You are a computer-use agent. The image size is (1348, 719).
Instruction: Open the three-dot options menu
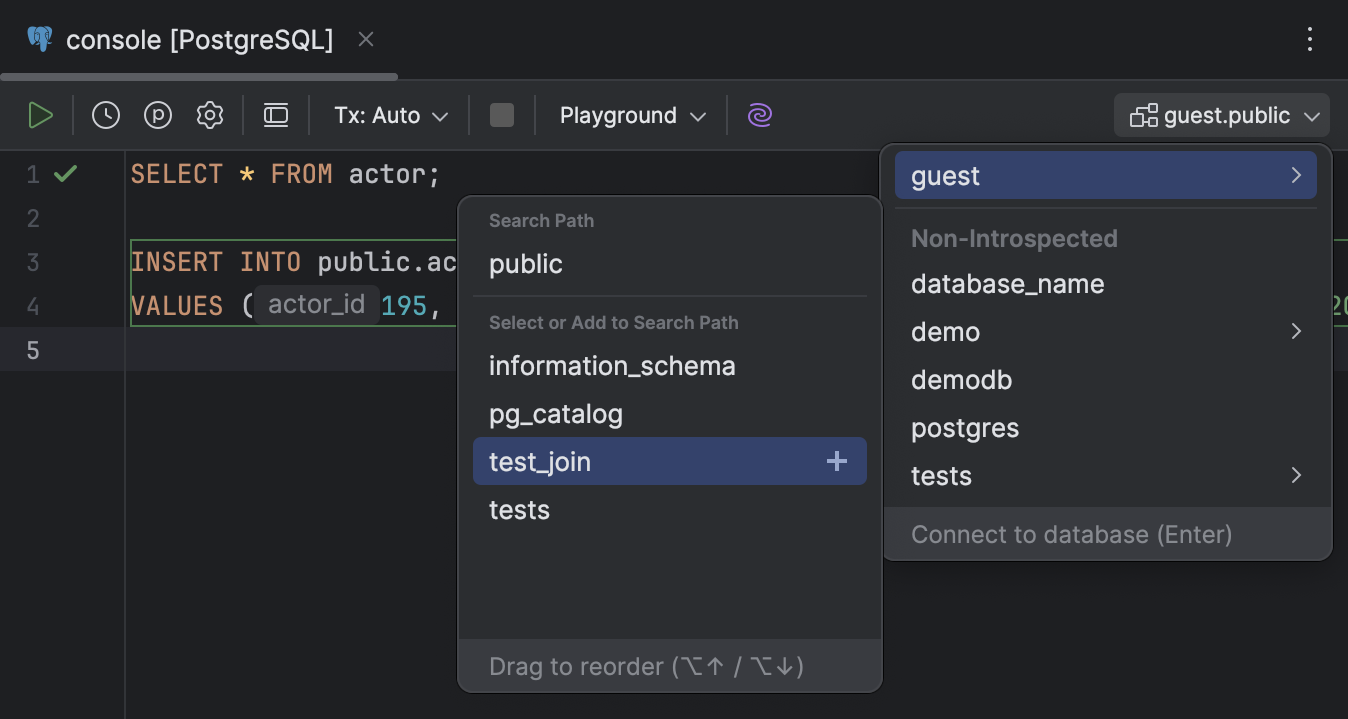[1310, 39]
